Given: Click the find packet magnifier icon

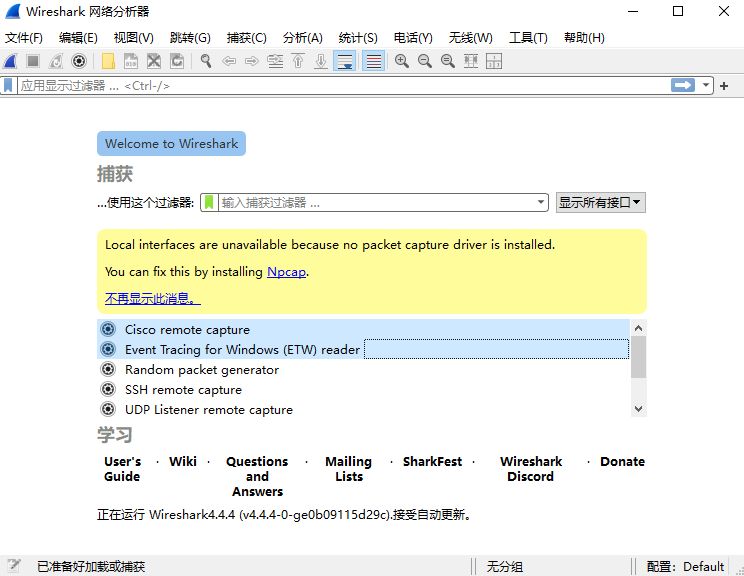Looking at the screenshot, I should [206, 61].
